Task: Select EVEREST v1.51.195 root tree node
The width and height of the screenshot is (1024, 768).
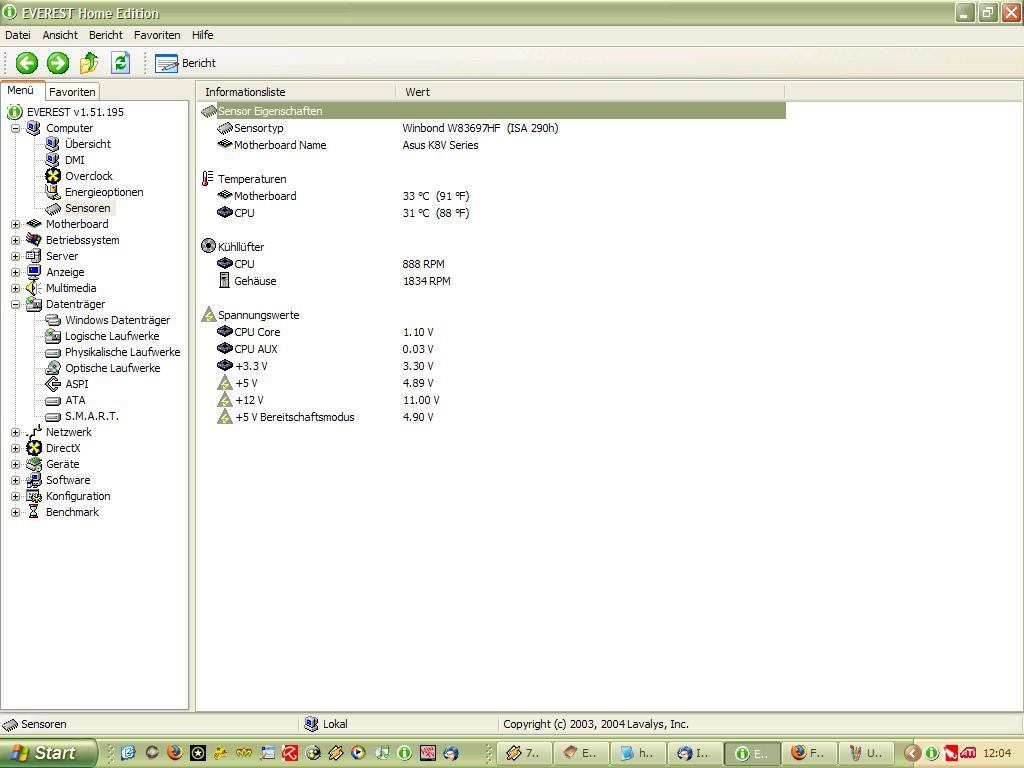Action: pos(75,112)
